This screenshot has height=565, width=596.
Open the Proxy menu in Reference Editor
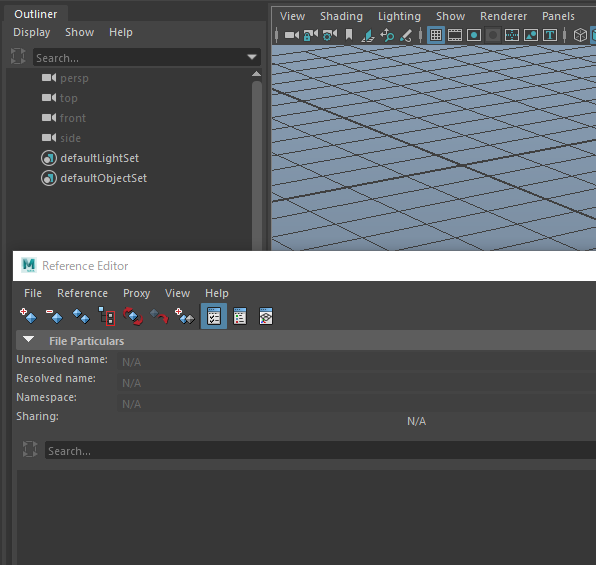(136, 293)
